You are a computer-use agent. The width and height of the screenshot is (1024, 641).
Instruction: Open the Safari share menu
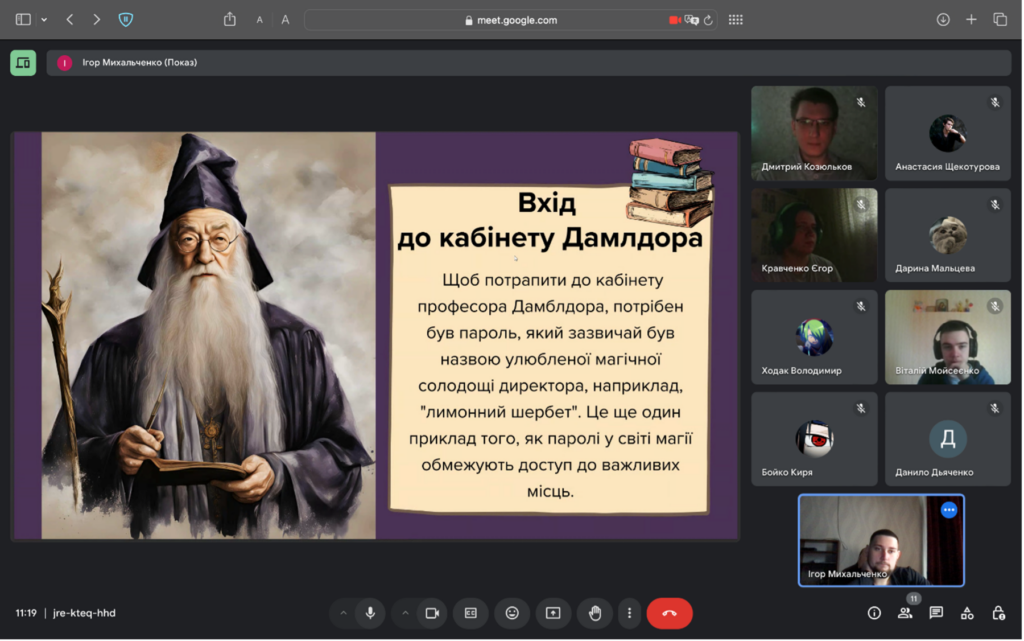[x=230, y=20]
